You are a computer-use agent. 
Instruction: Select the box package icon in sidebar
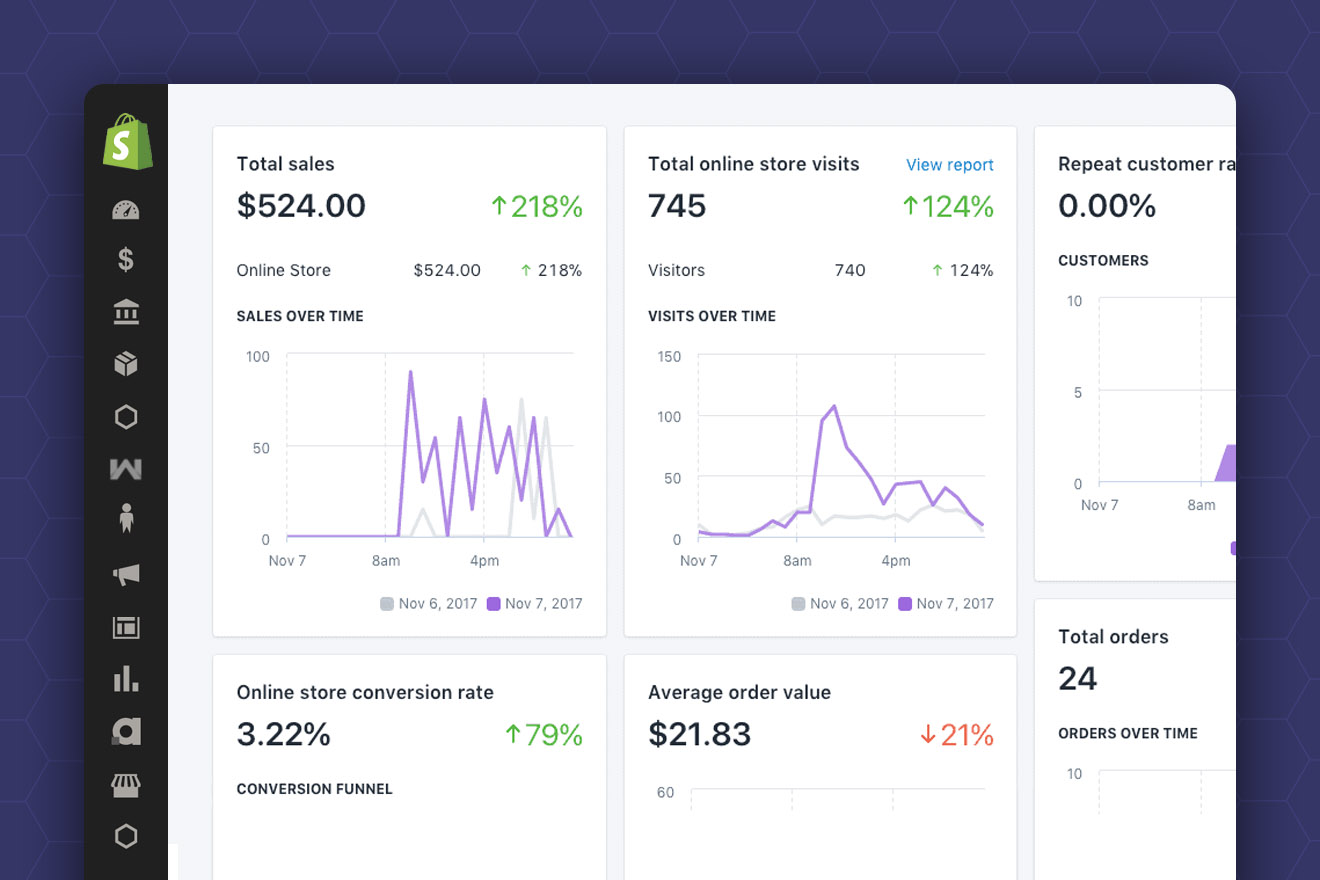(x=126, y=364)
